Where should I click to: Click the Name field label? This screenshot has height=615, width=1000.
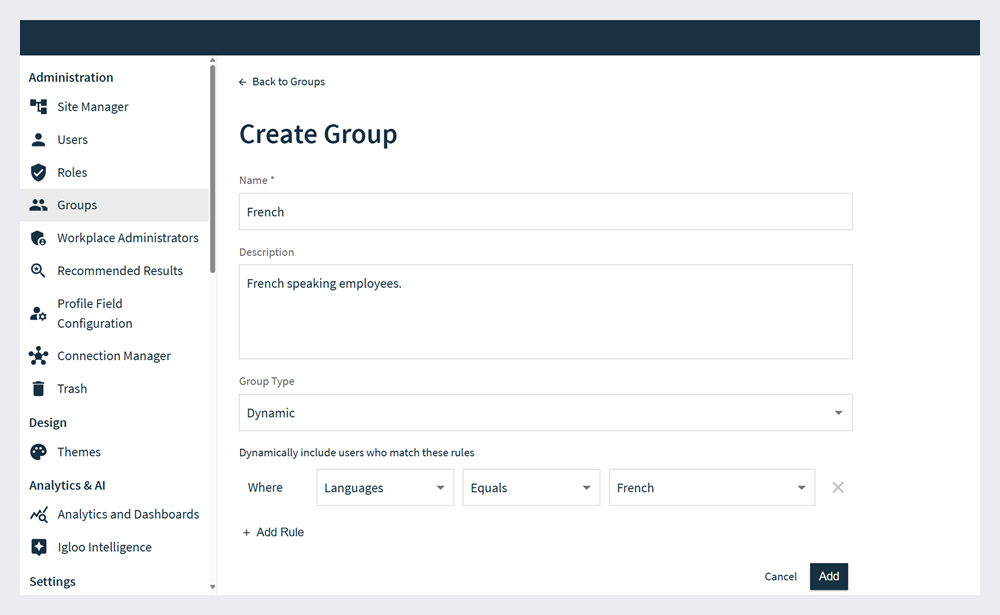(256, 181)
